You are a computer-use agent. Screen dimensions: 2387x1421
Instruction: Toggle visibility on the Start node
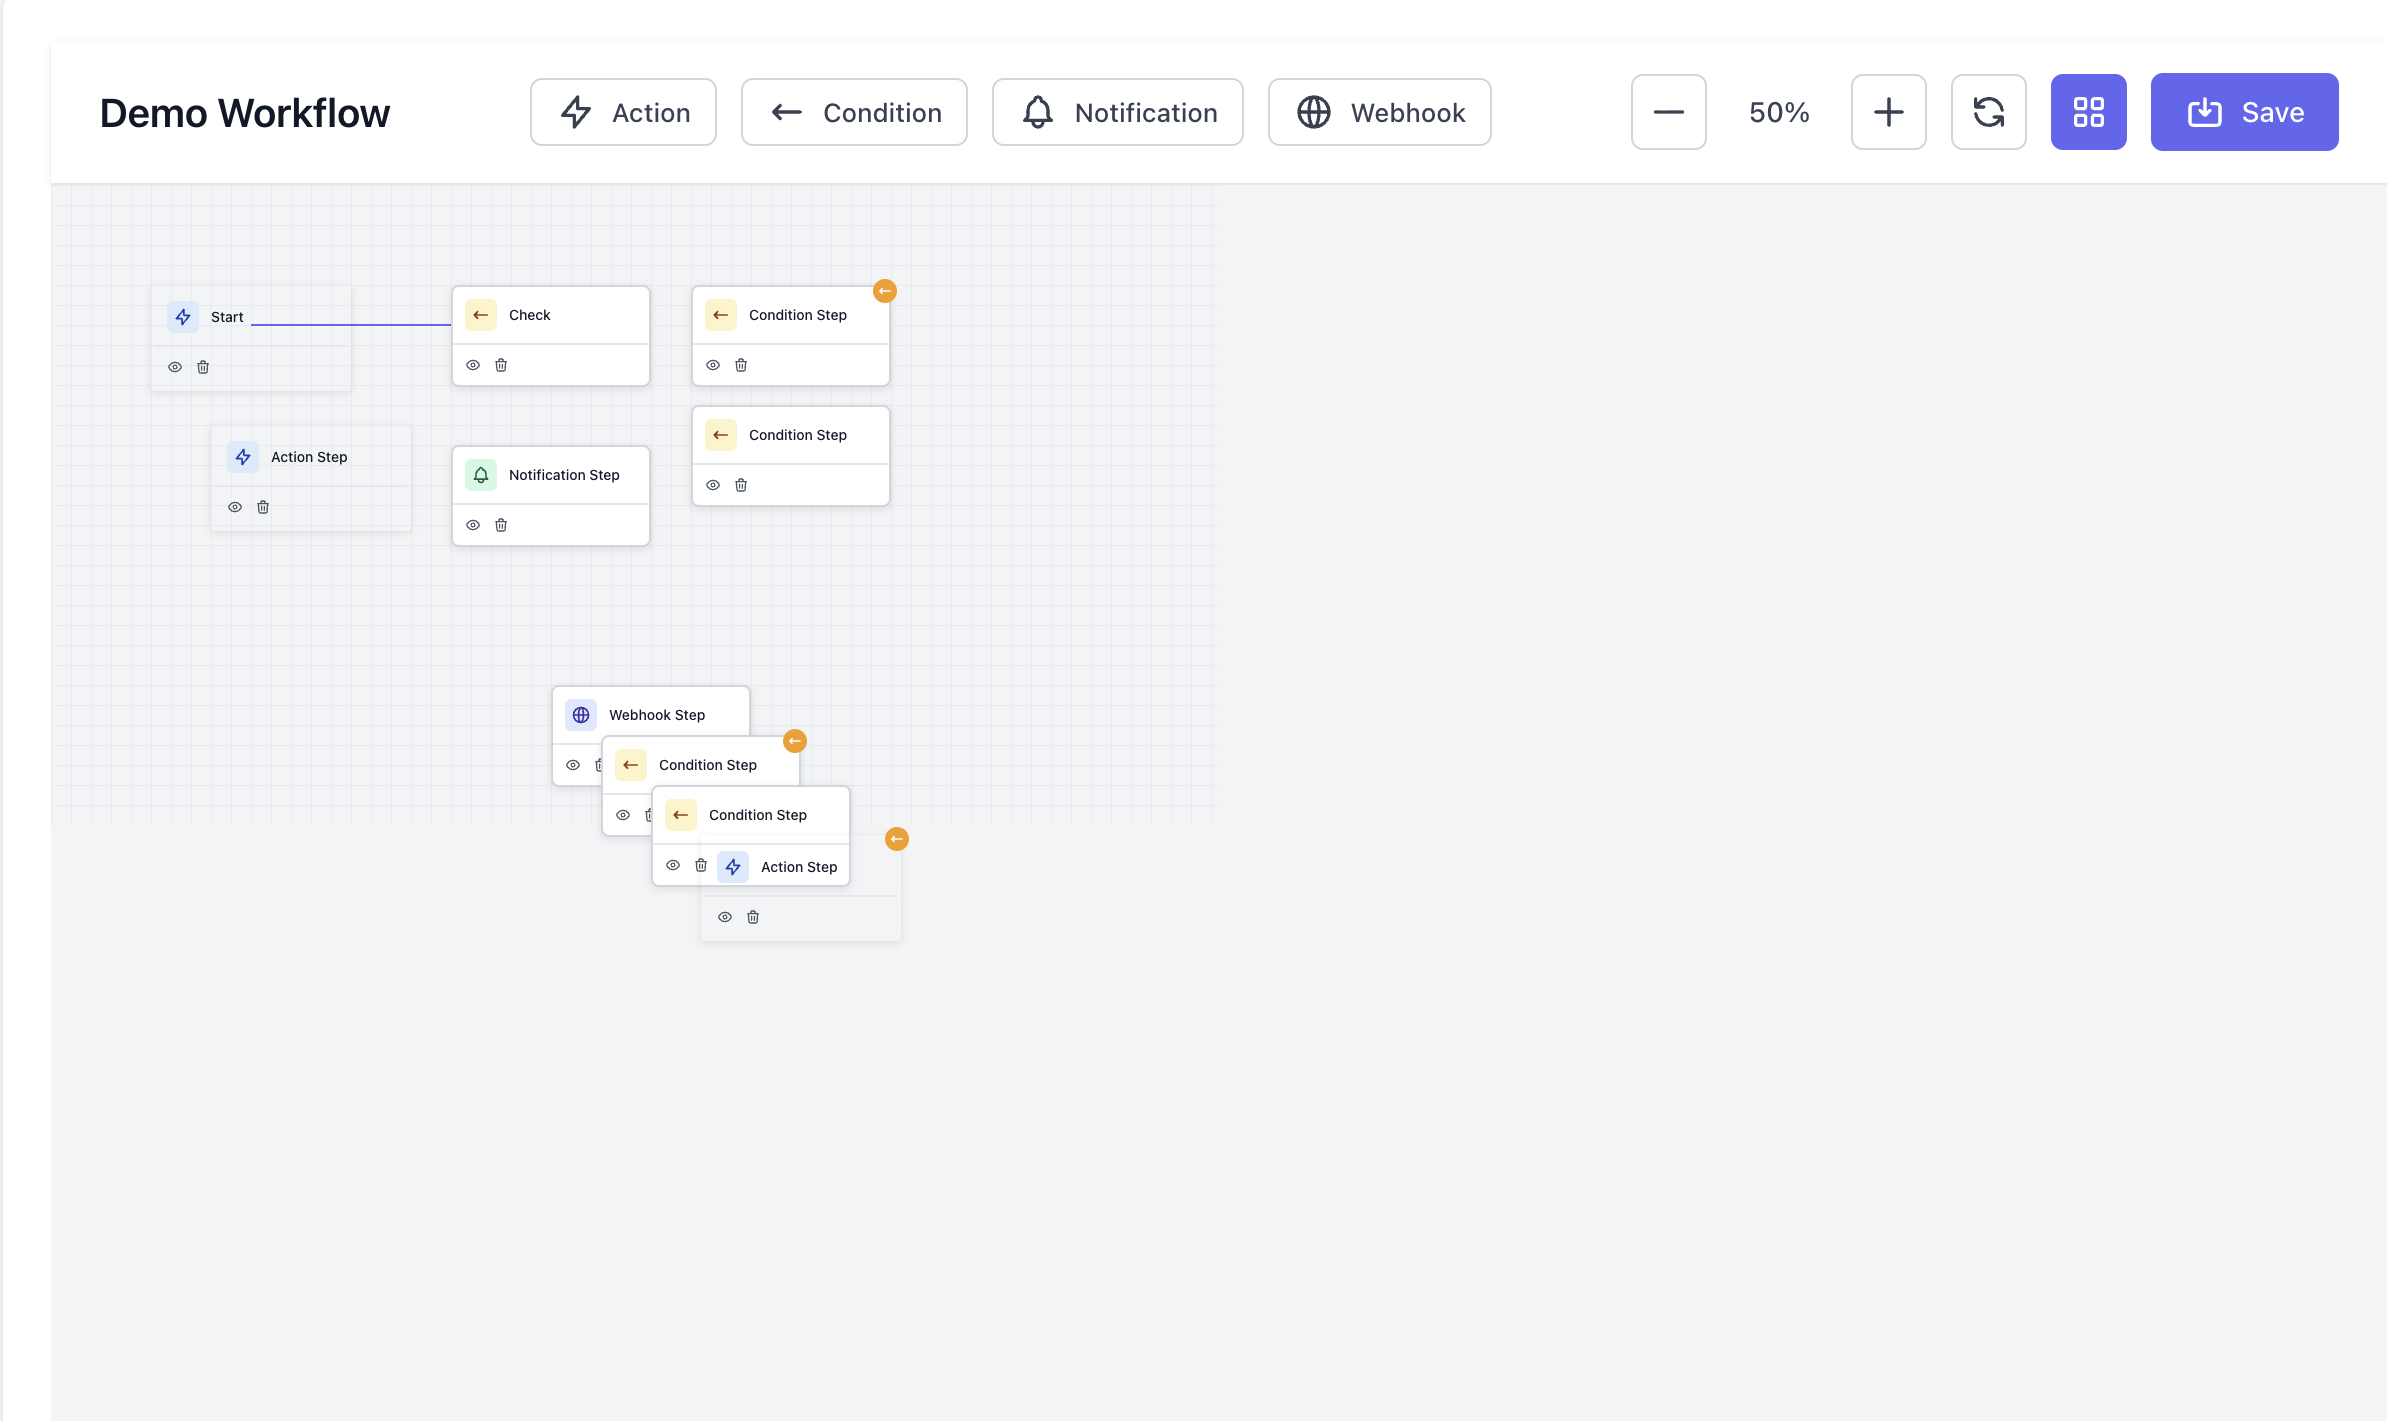click(175, 367)
